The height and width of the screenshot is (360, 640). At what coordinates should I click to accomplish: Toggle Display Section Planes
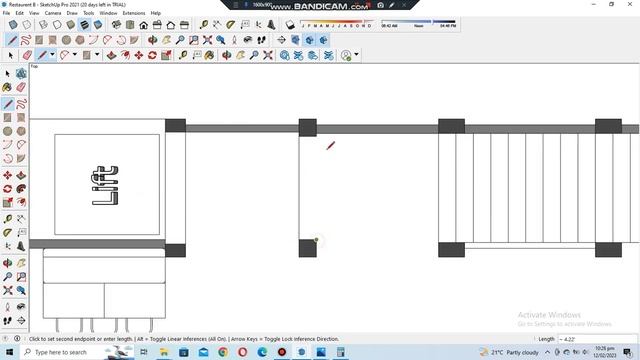(x=296, y=40)
